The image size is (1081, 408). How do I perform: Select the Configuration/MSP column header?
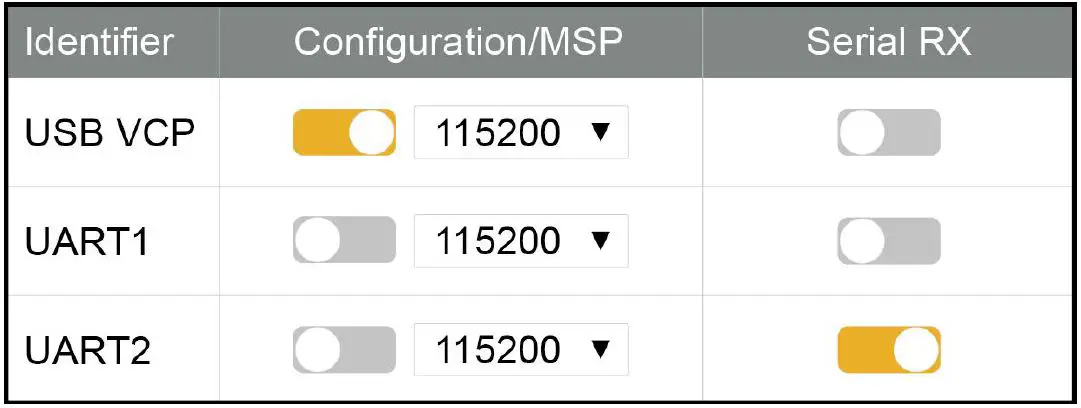pos(459,42)
